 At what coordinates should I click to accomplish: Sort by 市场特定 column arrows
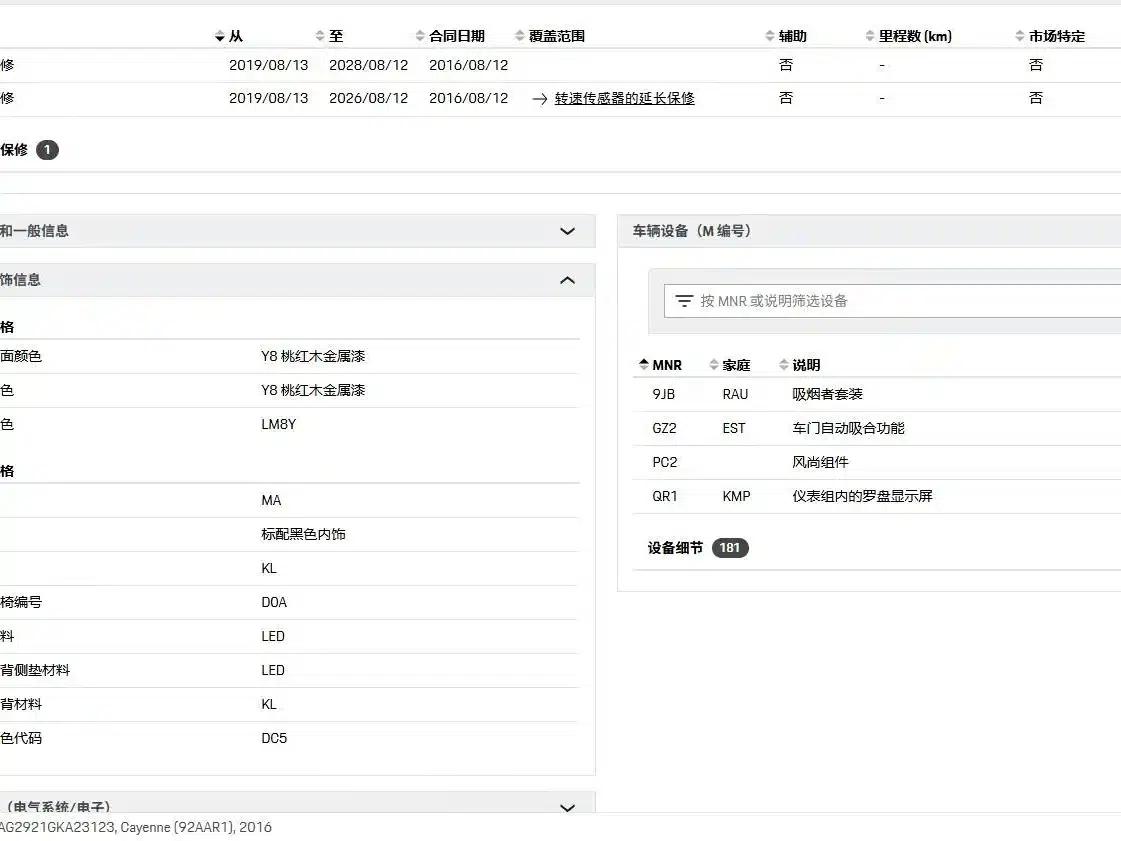click(1050, 36)
